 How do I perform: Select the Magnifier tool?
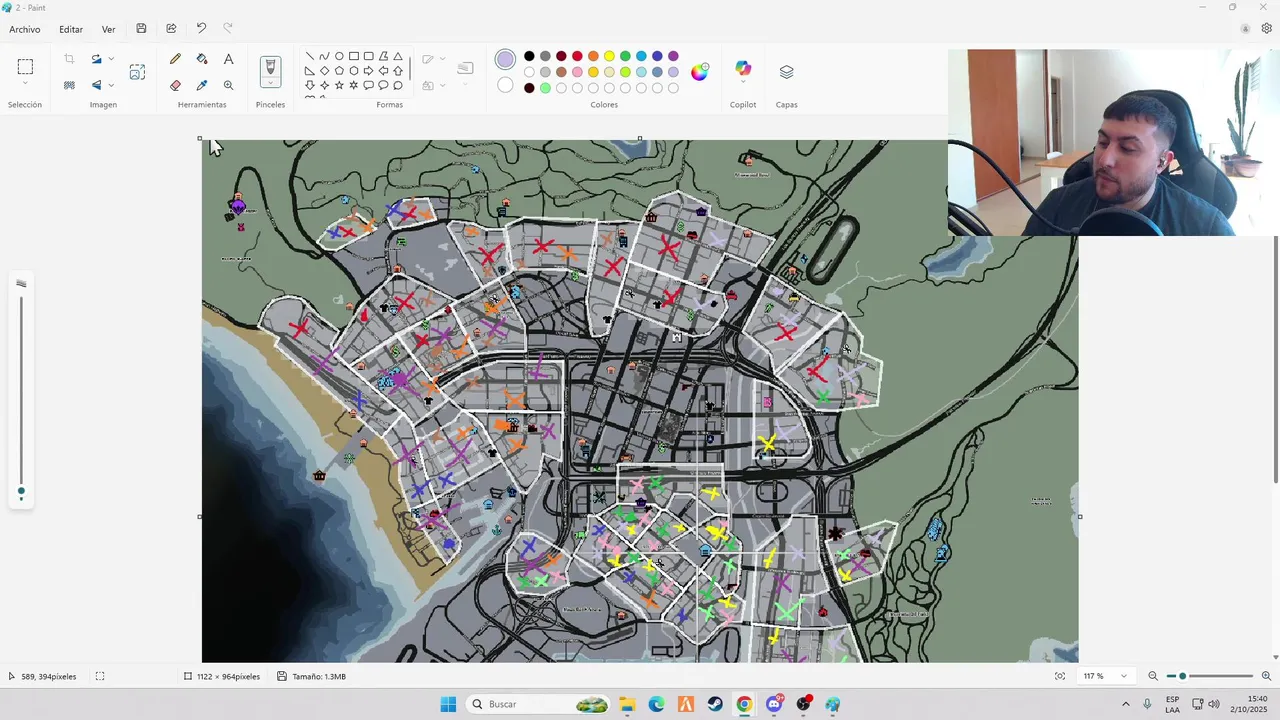pos(228,85)
